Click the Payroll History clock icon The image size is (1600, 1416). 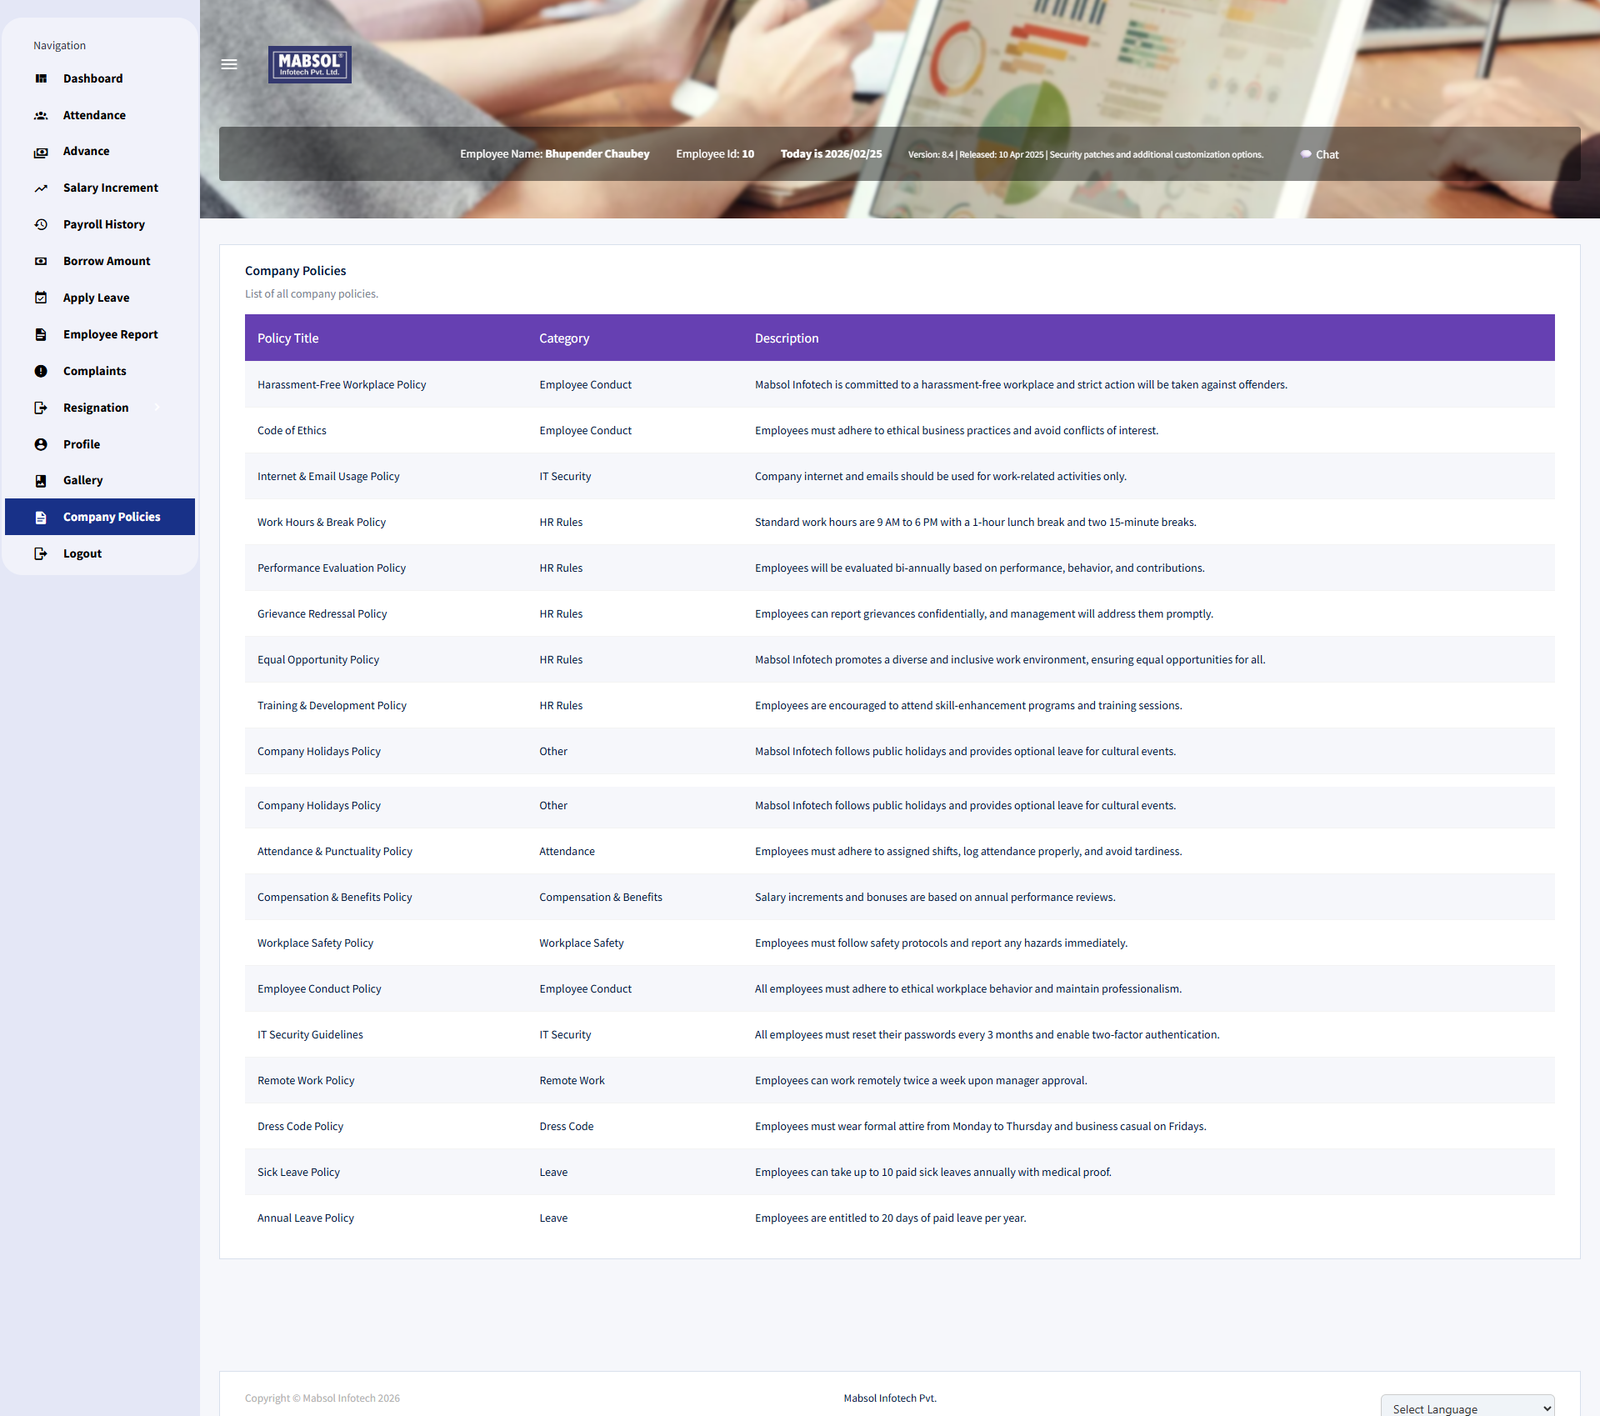pos(41,225)
